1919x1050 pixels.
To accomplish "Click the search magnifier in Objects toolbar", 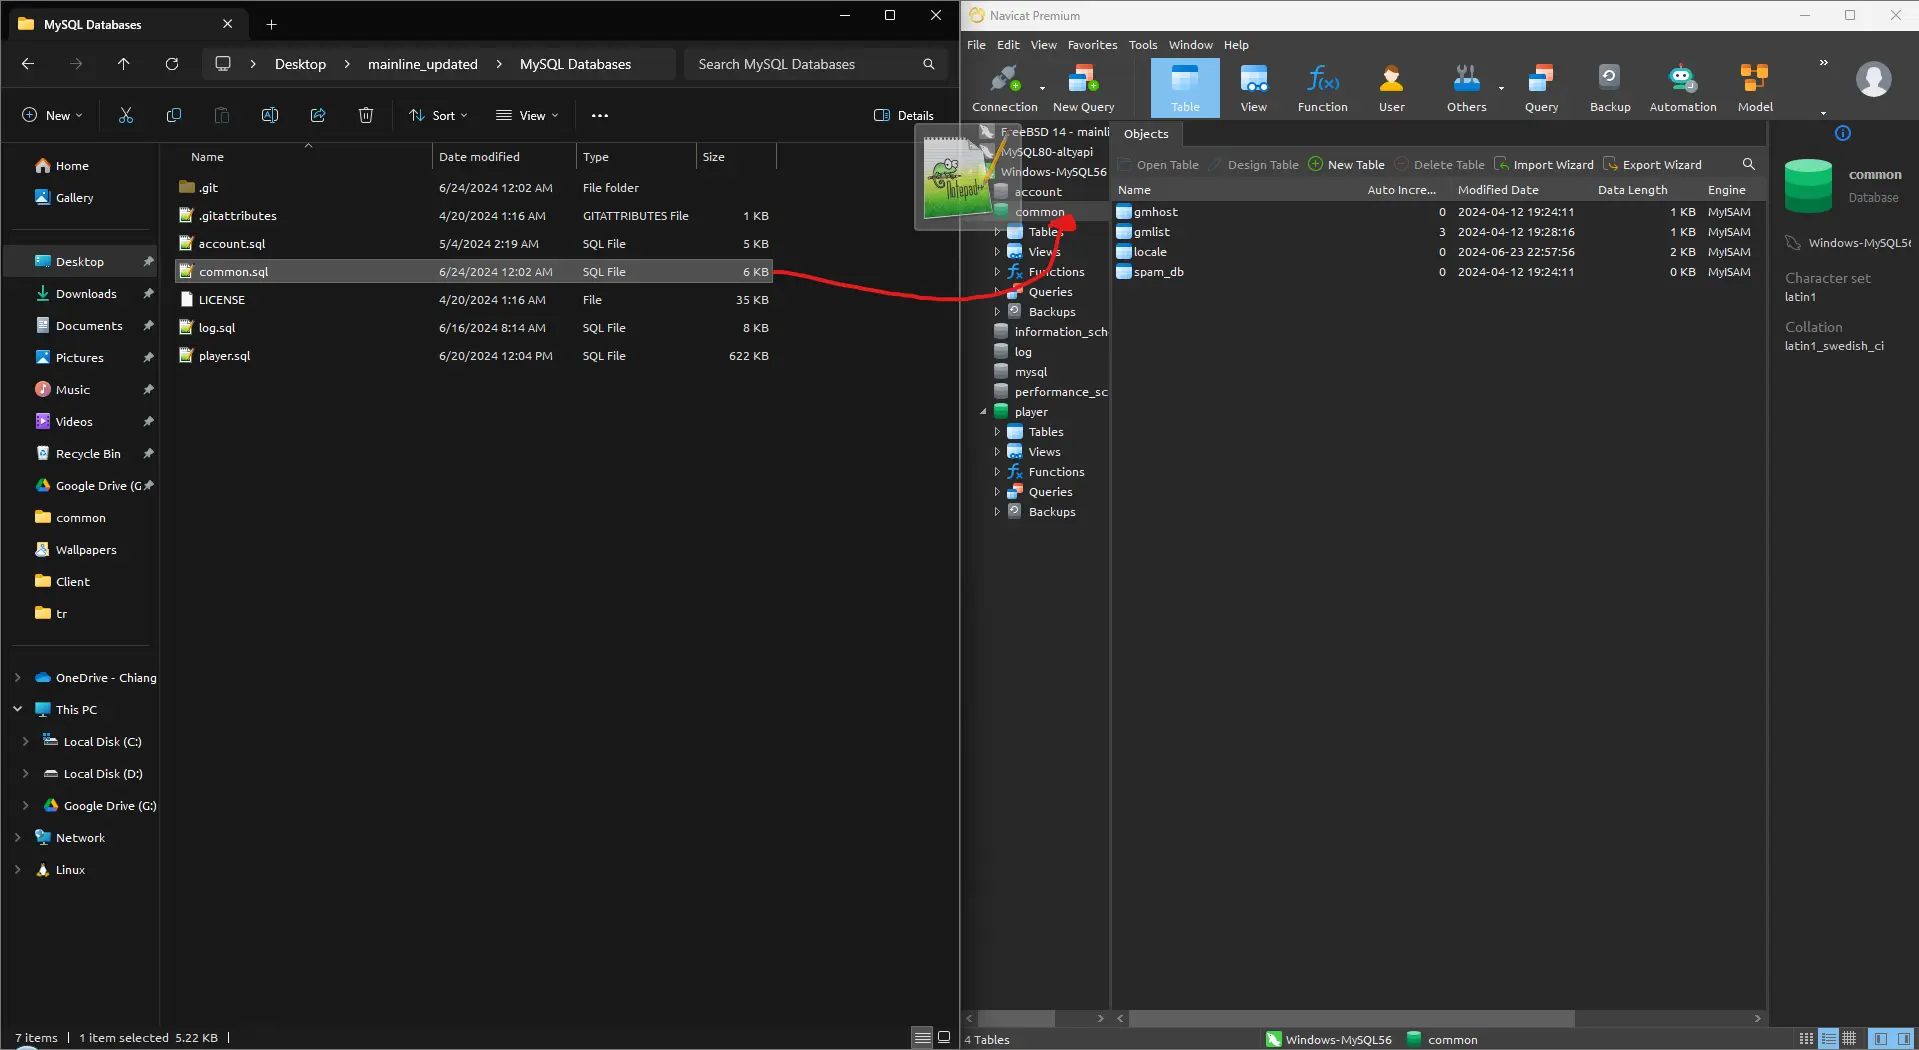I will (x=1748, y=164).
